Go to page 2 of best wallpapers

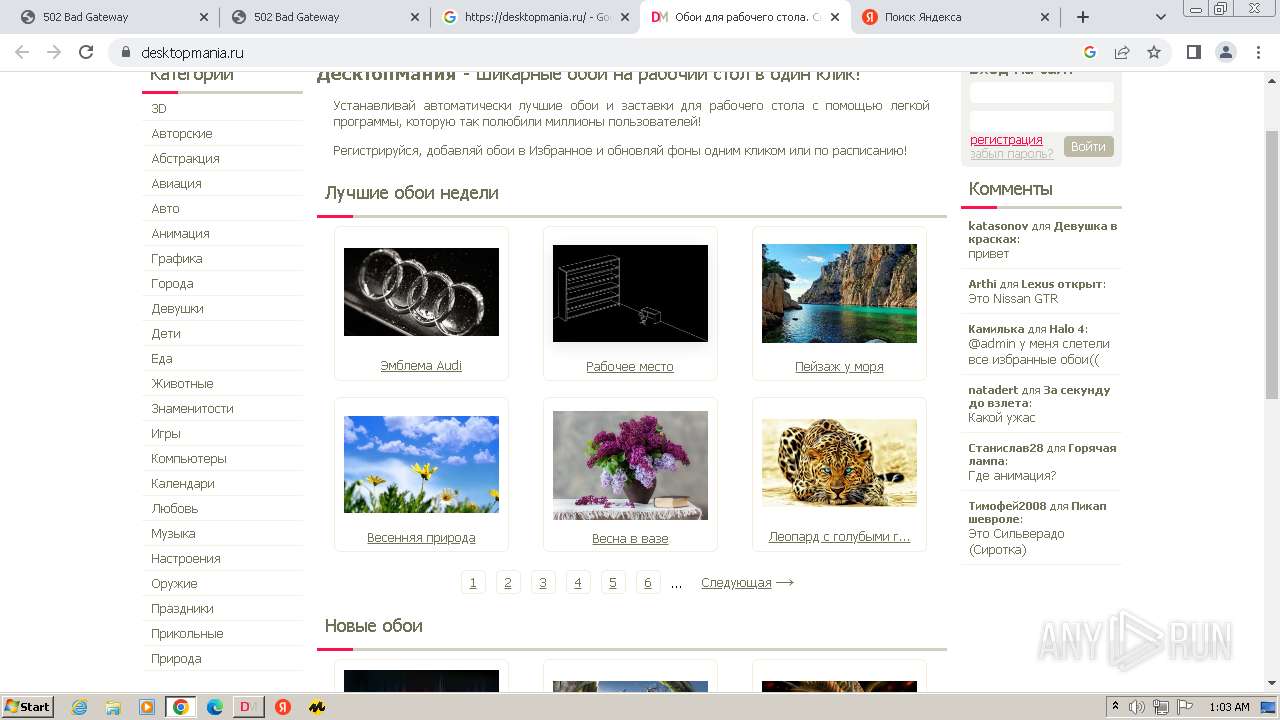[508, 583]
